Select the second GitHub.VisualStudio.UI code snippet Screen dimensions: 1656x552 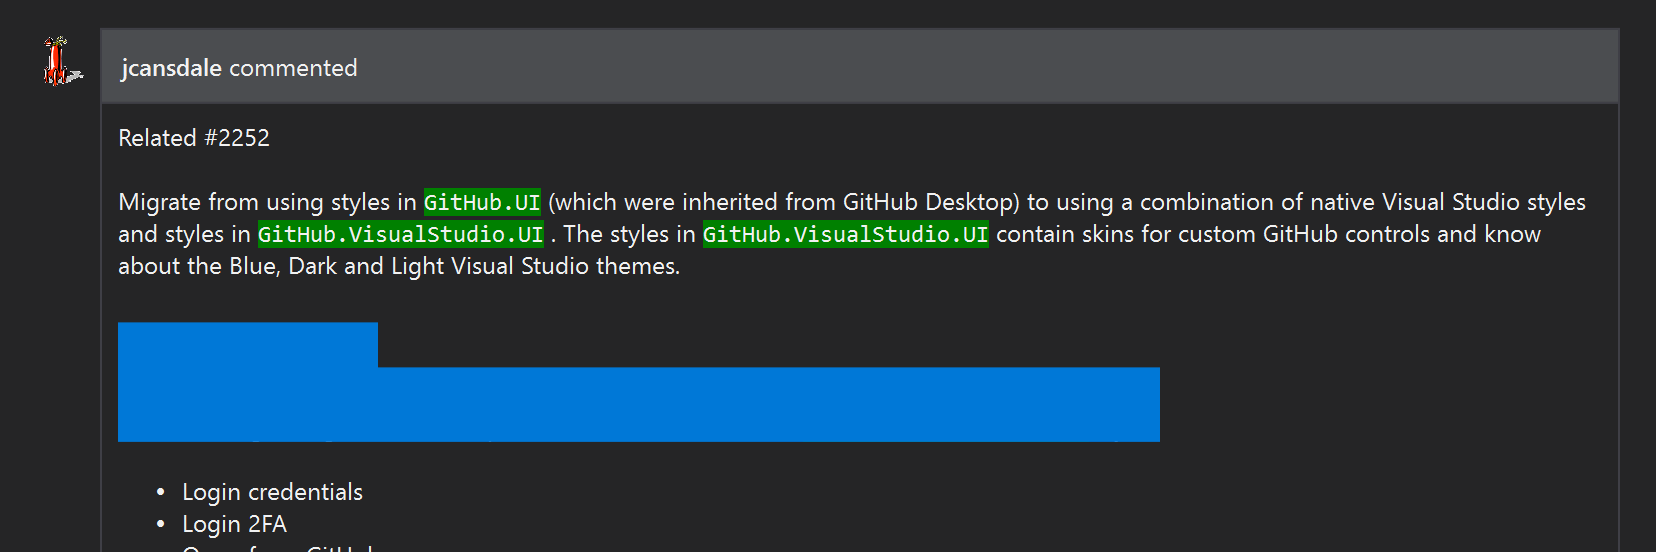point(846,234)
